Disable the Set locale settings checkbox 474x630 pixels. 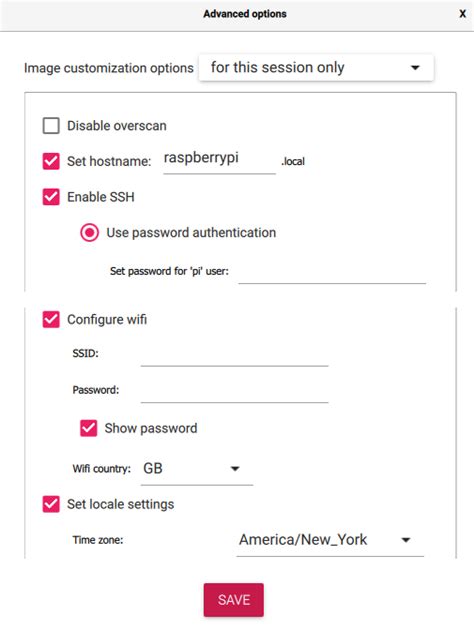point(51,504)
